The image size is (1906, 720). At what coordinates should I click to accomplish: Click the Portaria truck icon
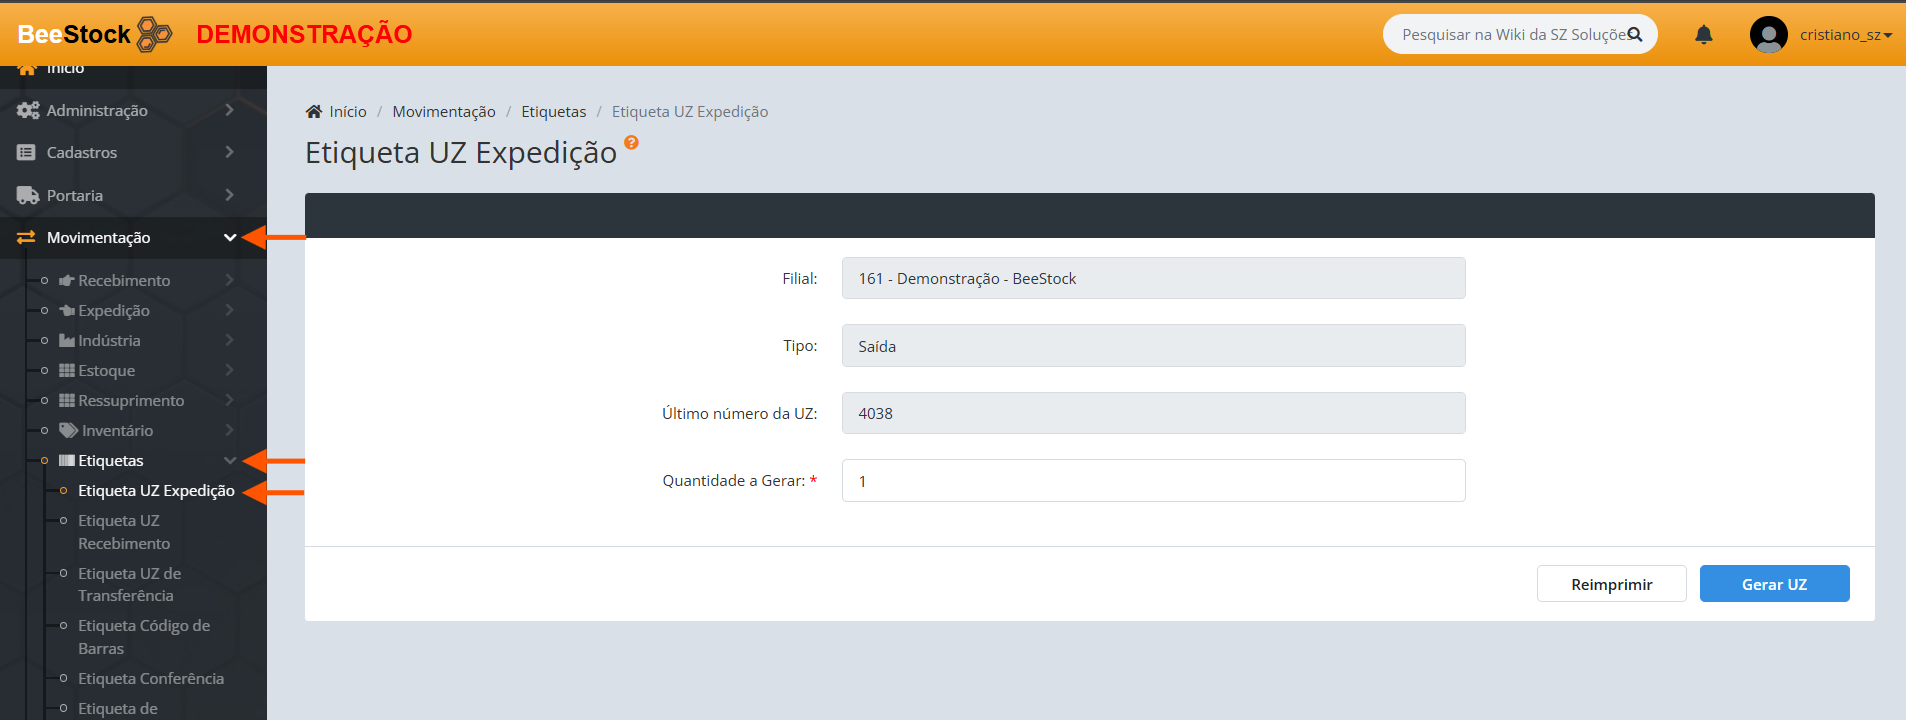(27, 195)
